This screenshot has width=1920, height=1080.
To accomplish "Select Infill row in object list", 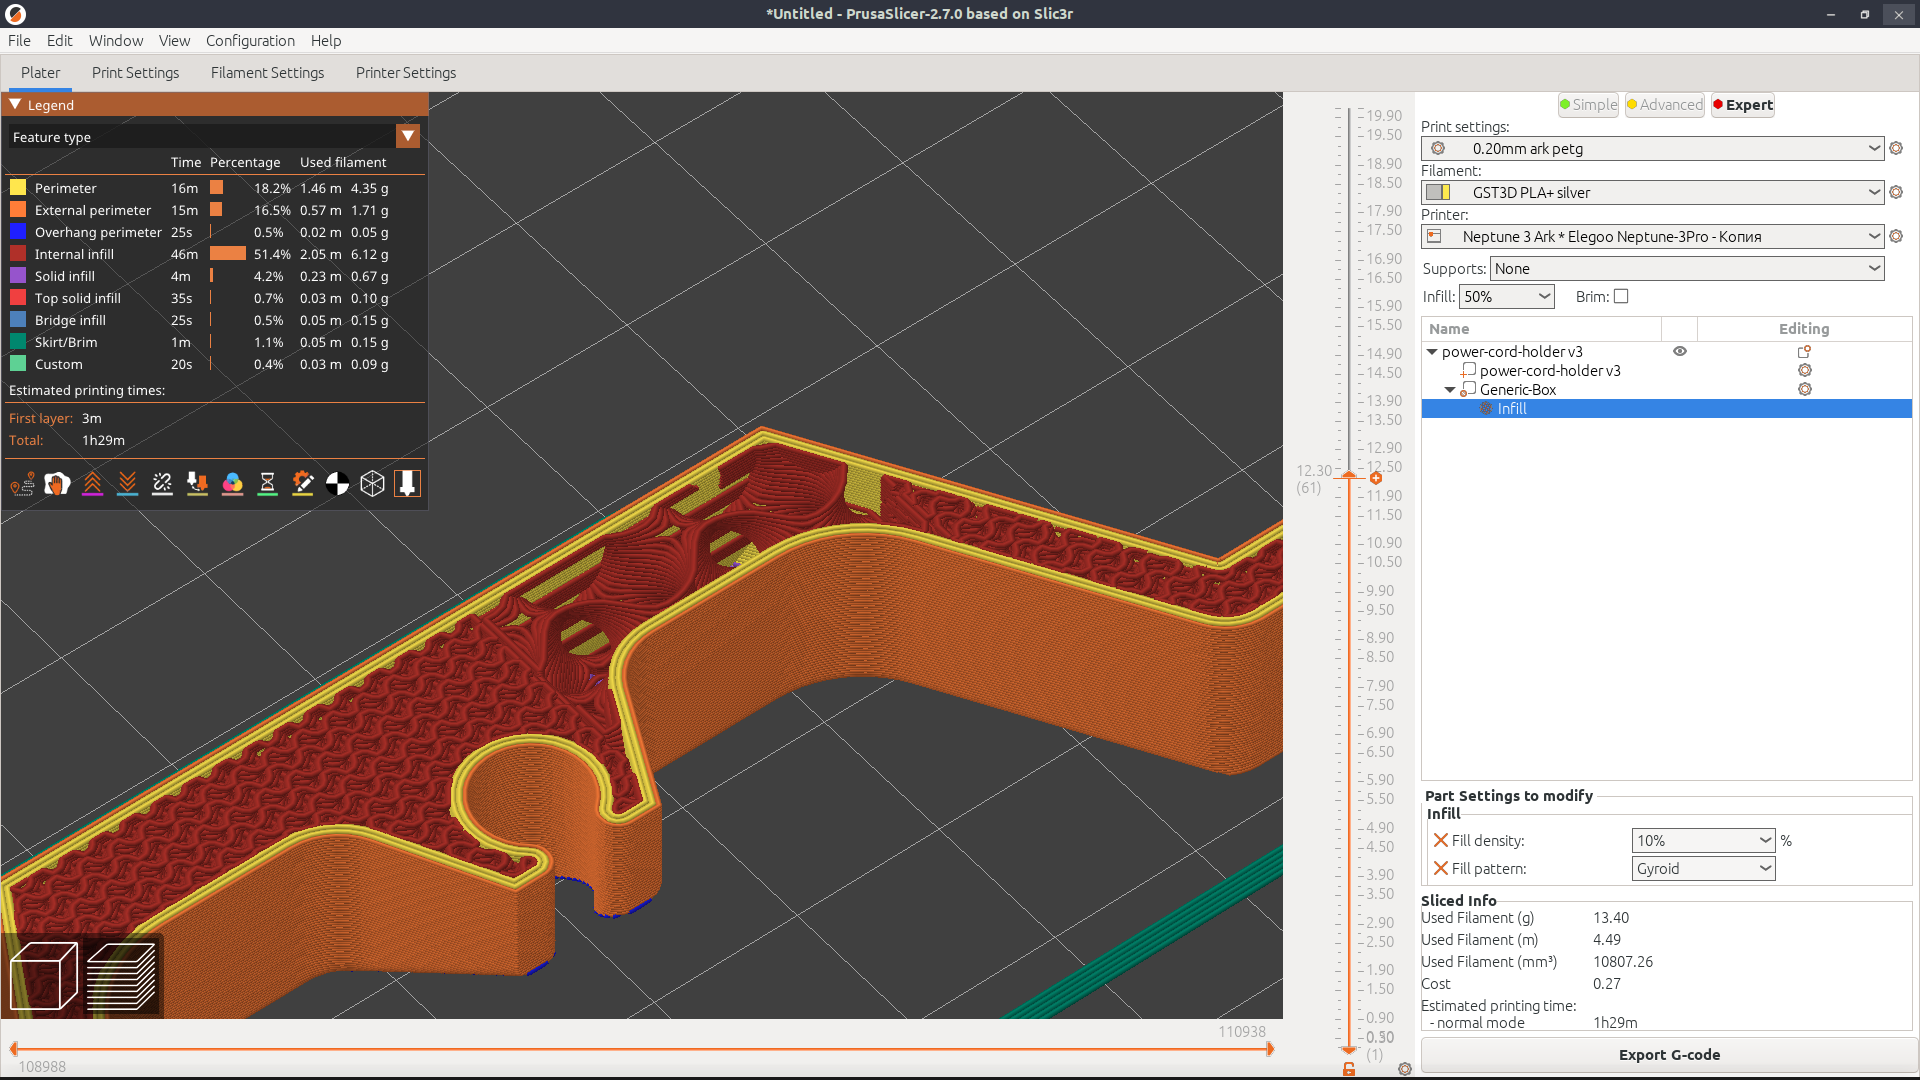I will point(1666,408).
